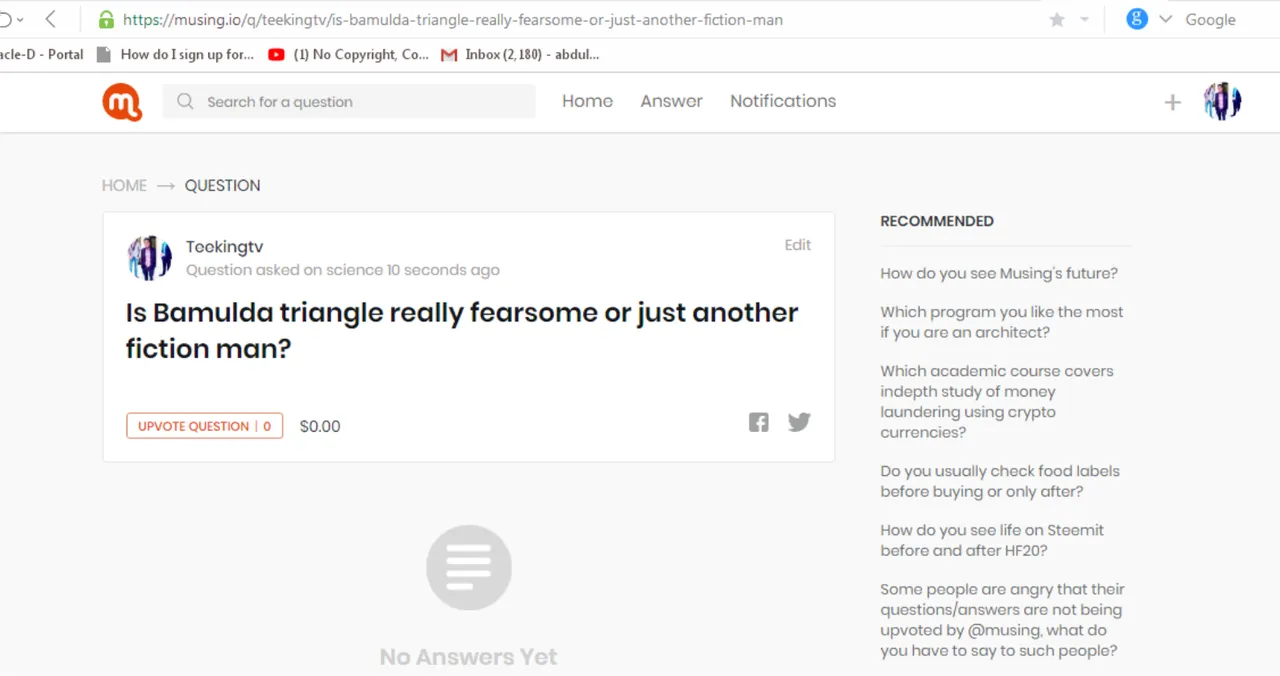
Task: Open the money laundering academic course question
Action: (996, 402)
